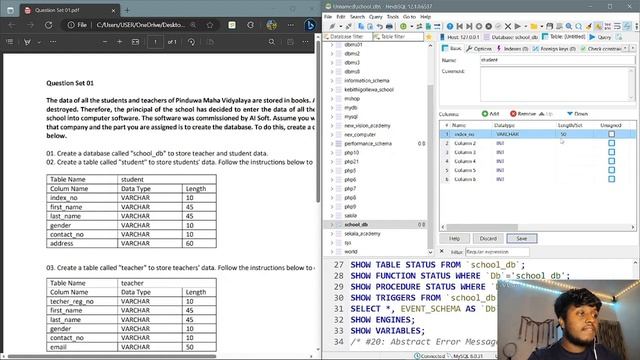Screen dimensions: 640x360
Task: Click the yellow favorites star beside Table filter
Action: click(x=429, y=37)
